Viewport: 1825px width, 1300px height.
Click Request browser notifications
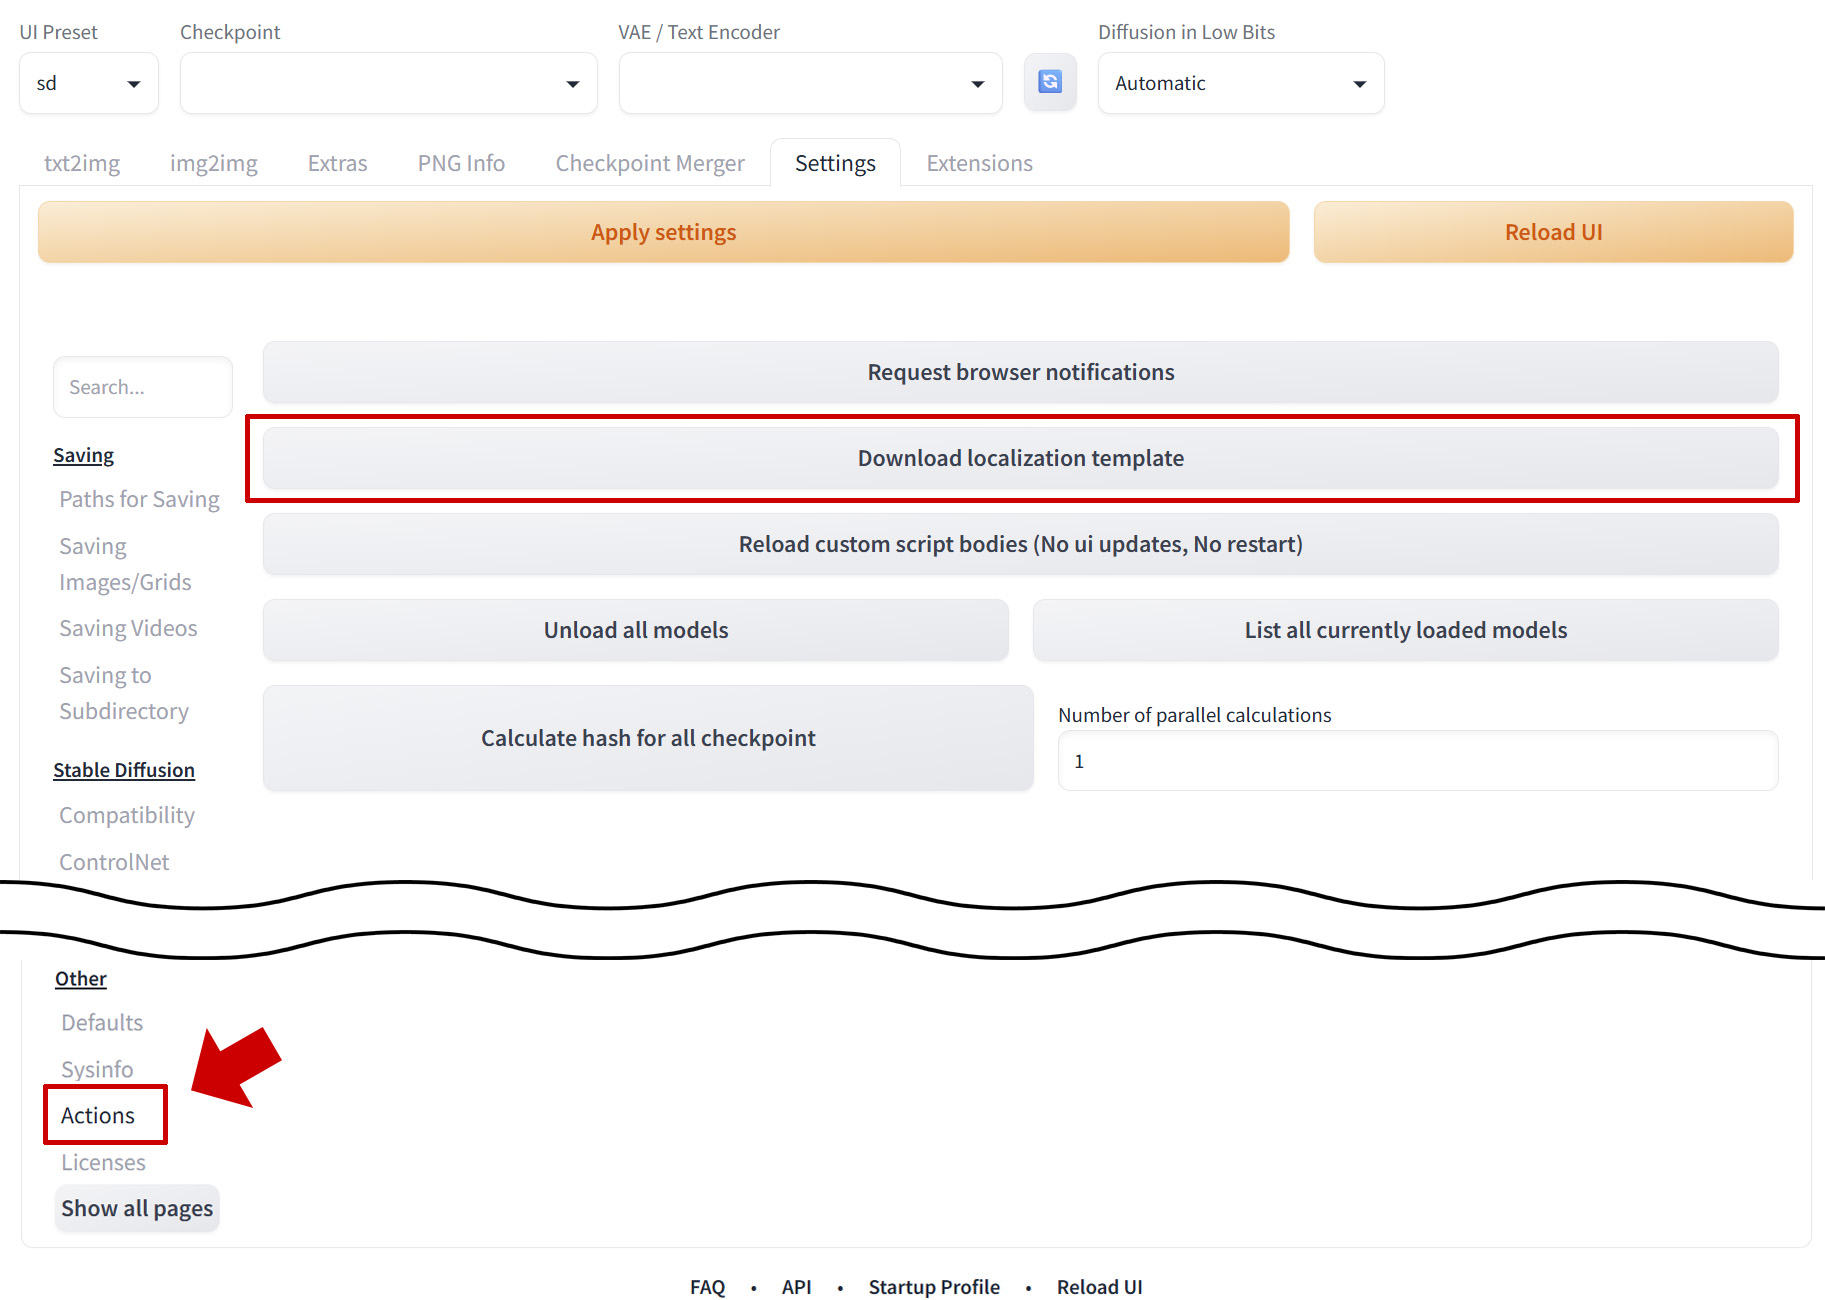point(1020,372)
